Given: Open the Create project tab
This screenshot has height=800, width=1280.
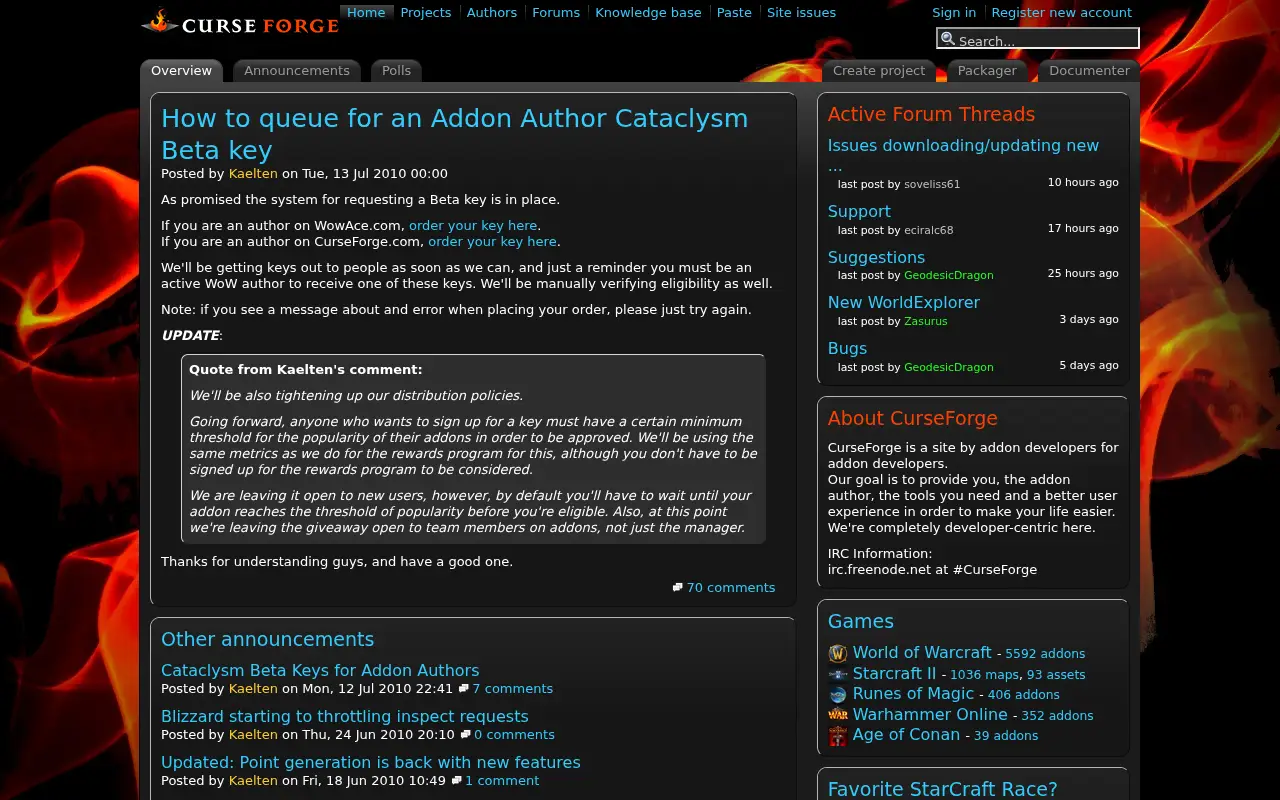Looking at the screenshot, I should 879,71.
